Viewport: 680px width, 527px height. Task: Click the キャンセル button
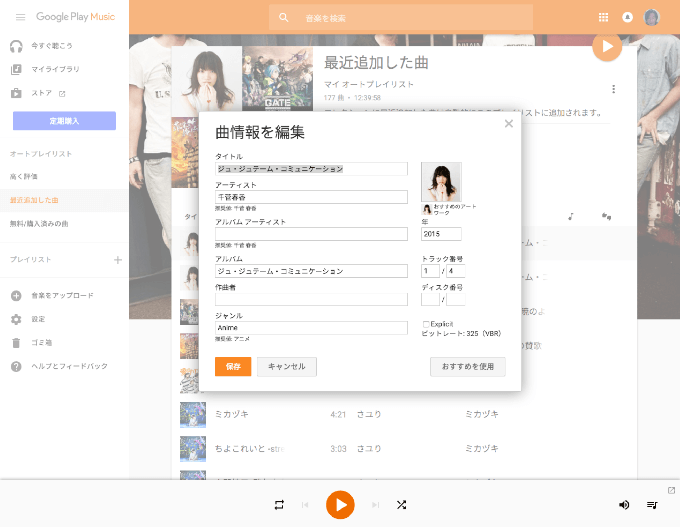(287, 367)
